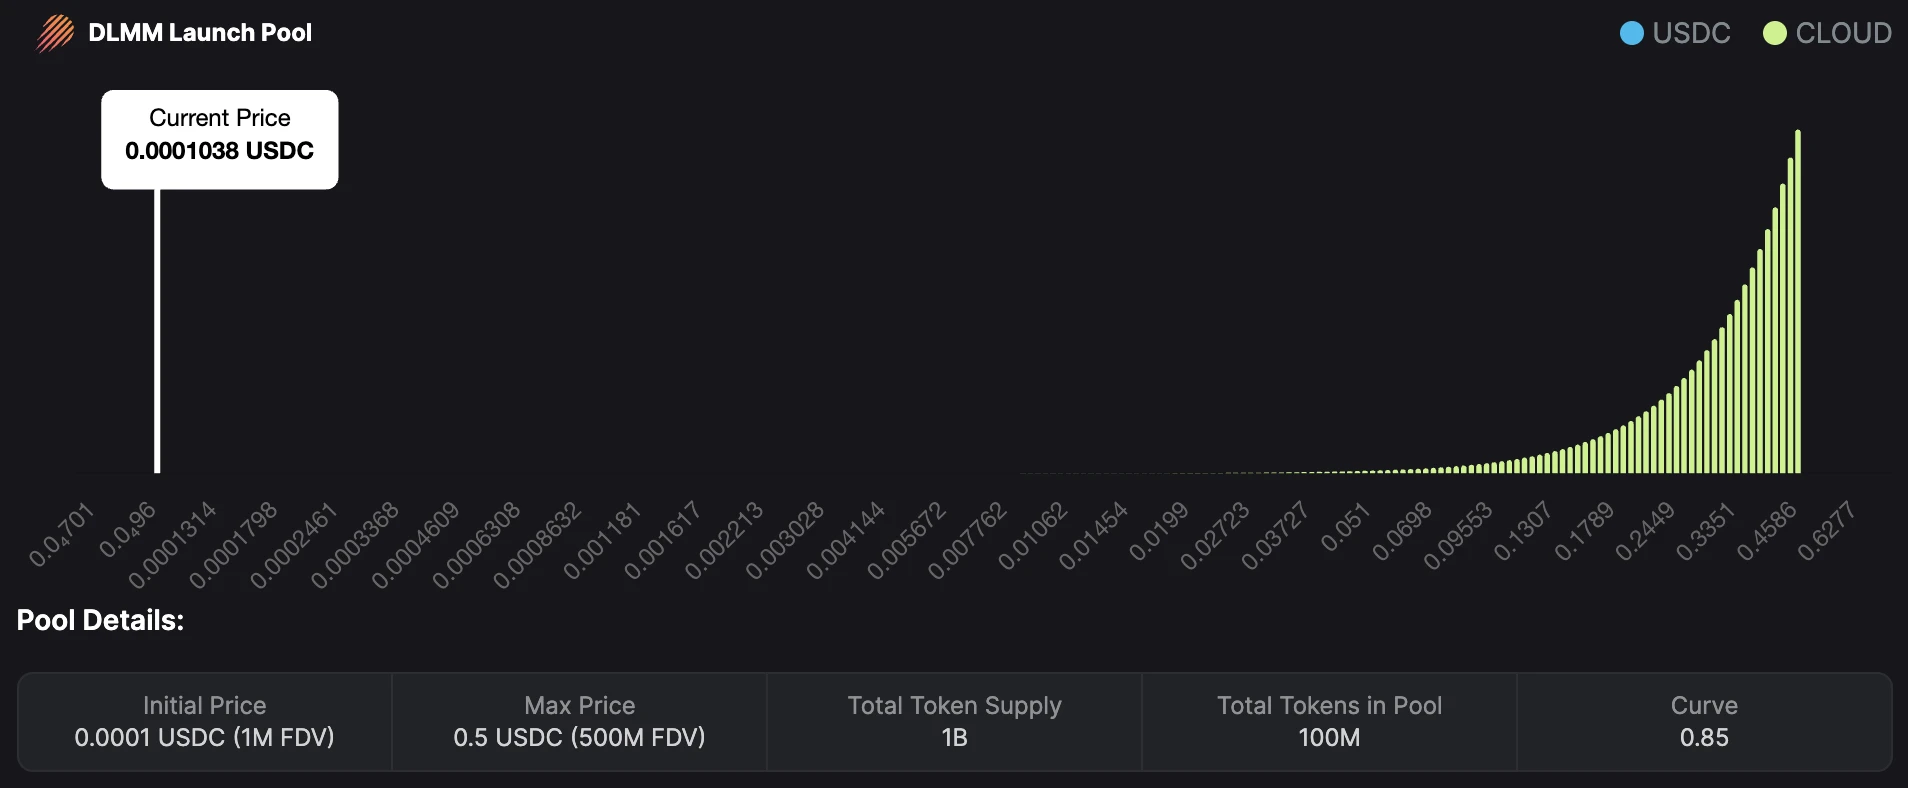1908x788 pixels.
Task: Click the Meteora DLMM logo icon
Action: 55,33
